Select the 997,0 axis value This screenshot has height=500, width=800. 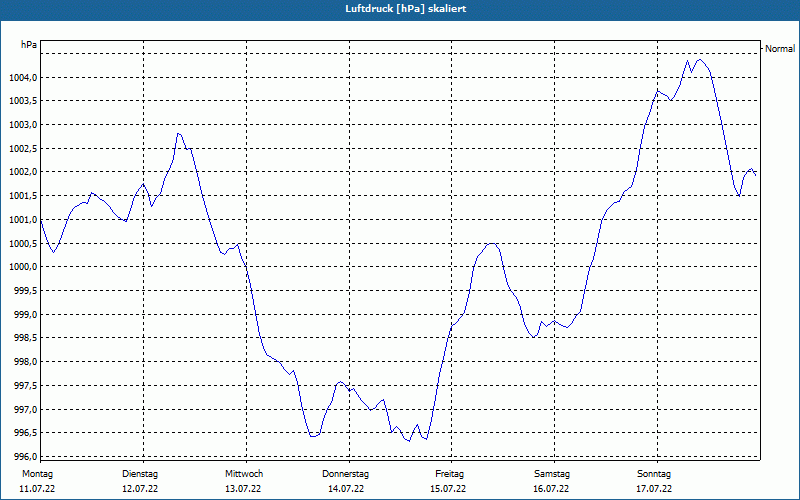pos(25,410)
